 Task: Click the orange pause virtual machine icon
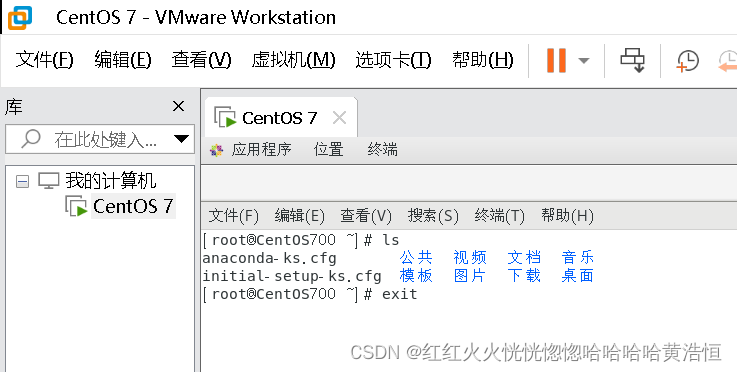pos(556,60)
